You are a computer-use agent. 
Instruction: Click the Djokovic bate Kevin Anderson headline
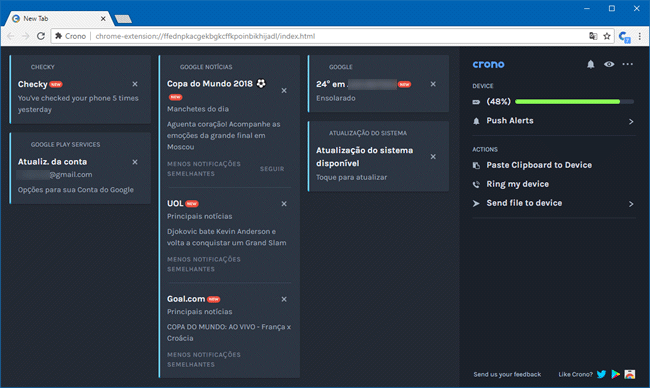point(226,237)
